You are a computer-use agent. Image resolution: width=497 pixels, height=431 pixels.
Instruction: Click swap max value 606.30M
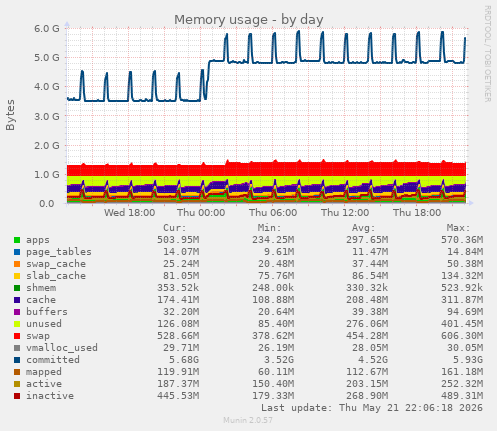click(x=462, y=336)
